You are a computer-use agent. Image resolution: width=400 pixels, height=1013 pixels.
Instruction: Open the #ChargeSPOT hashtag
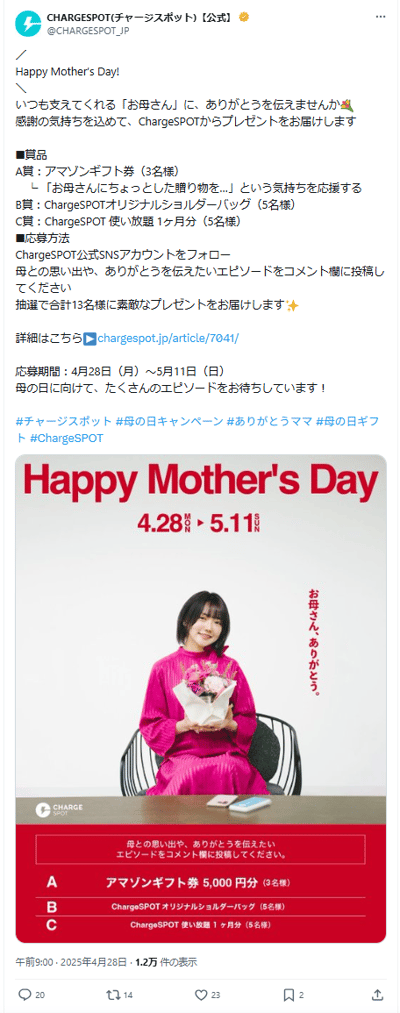pos(66,437)
